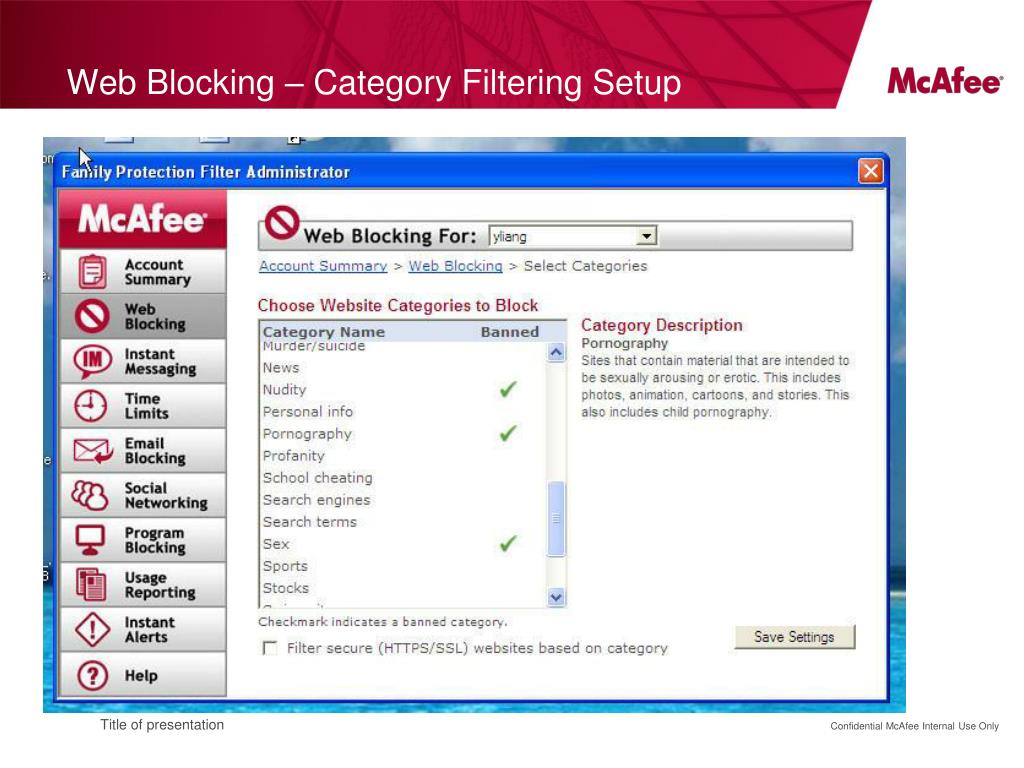The image size is (1024, 768).
Task: Click the yliang user combo box field
Action: (573, 236)
